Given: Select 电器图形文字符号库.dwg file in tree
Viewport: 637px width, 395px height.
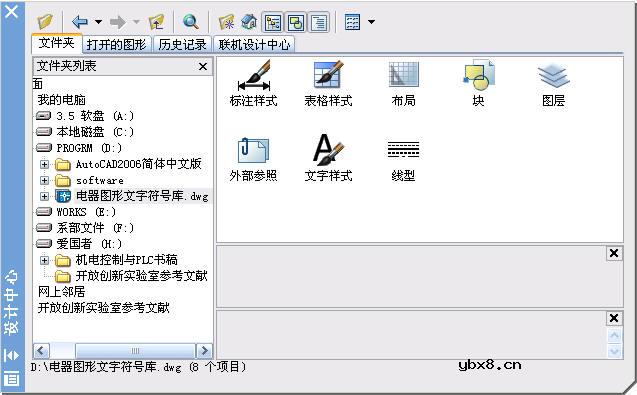Looking at the screenshot, I should (132, 196).
